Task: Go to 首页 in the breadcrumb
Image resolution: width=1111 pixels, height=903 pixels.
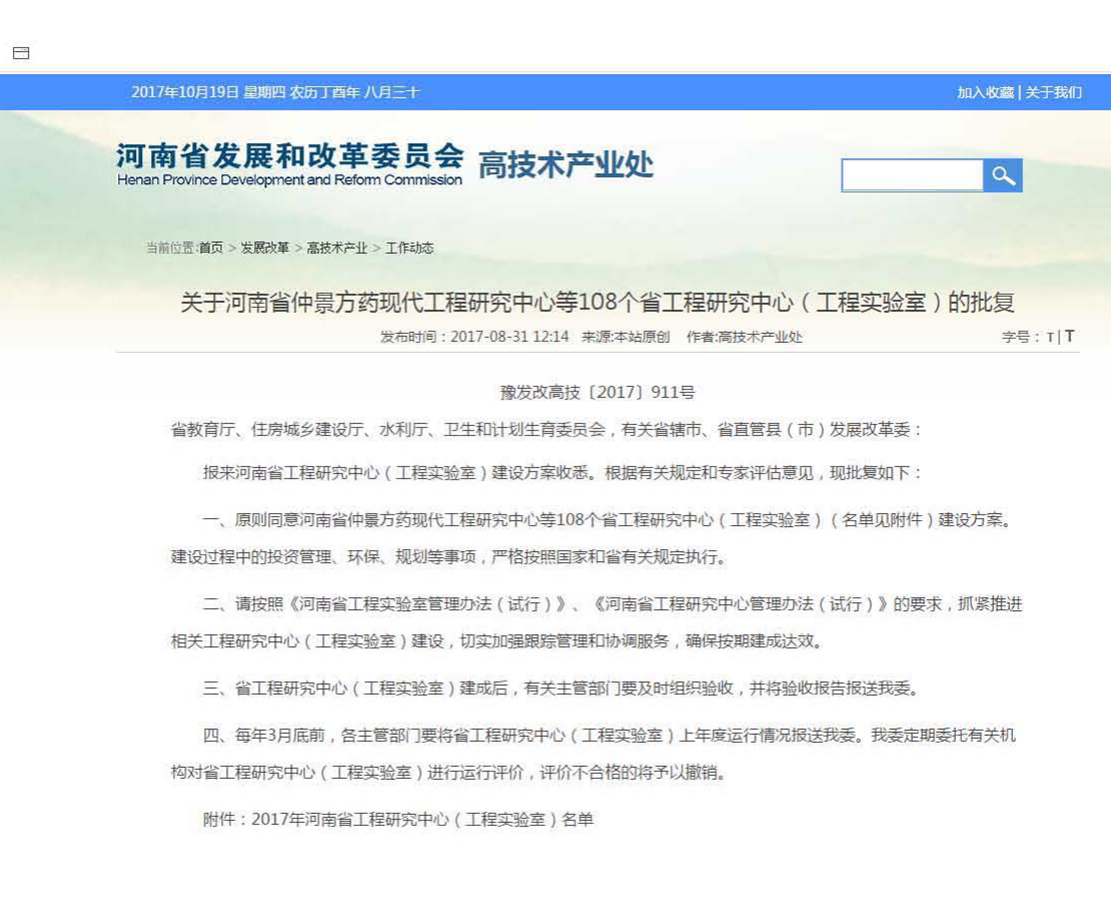Action: [x=211, y=248]
